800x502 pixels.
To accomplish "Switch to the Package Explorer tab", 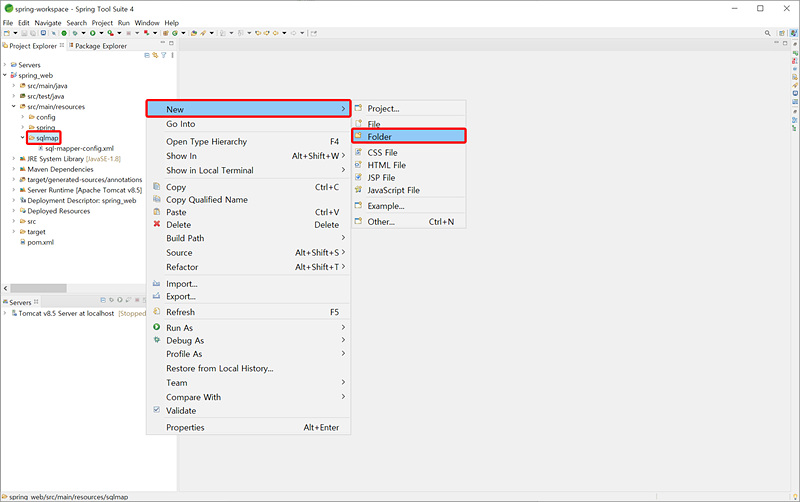I will point(98,46).
